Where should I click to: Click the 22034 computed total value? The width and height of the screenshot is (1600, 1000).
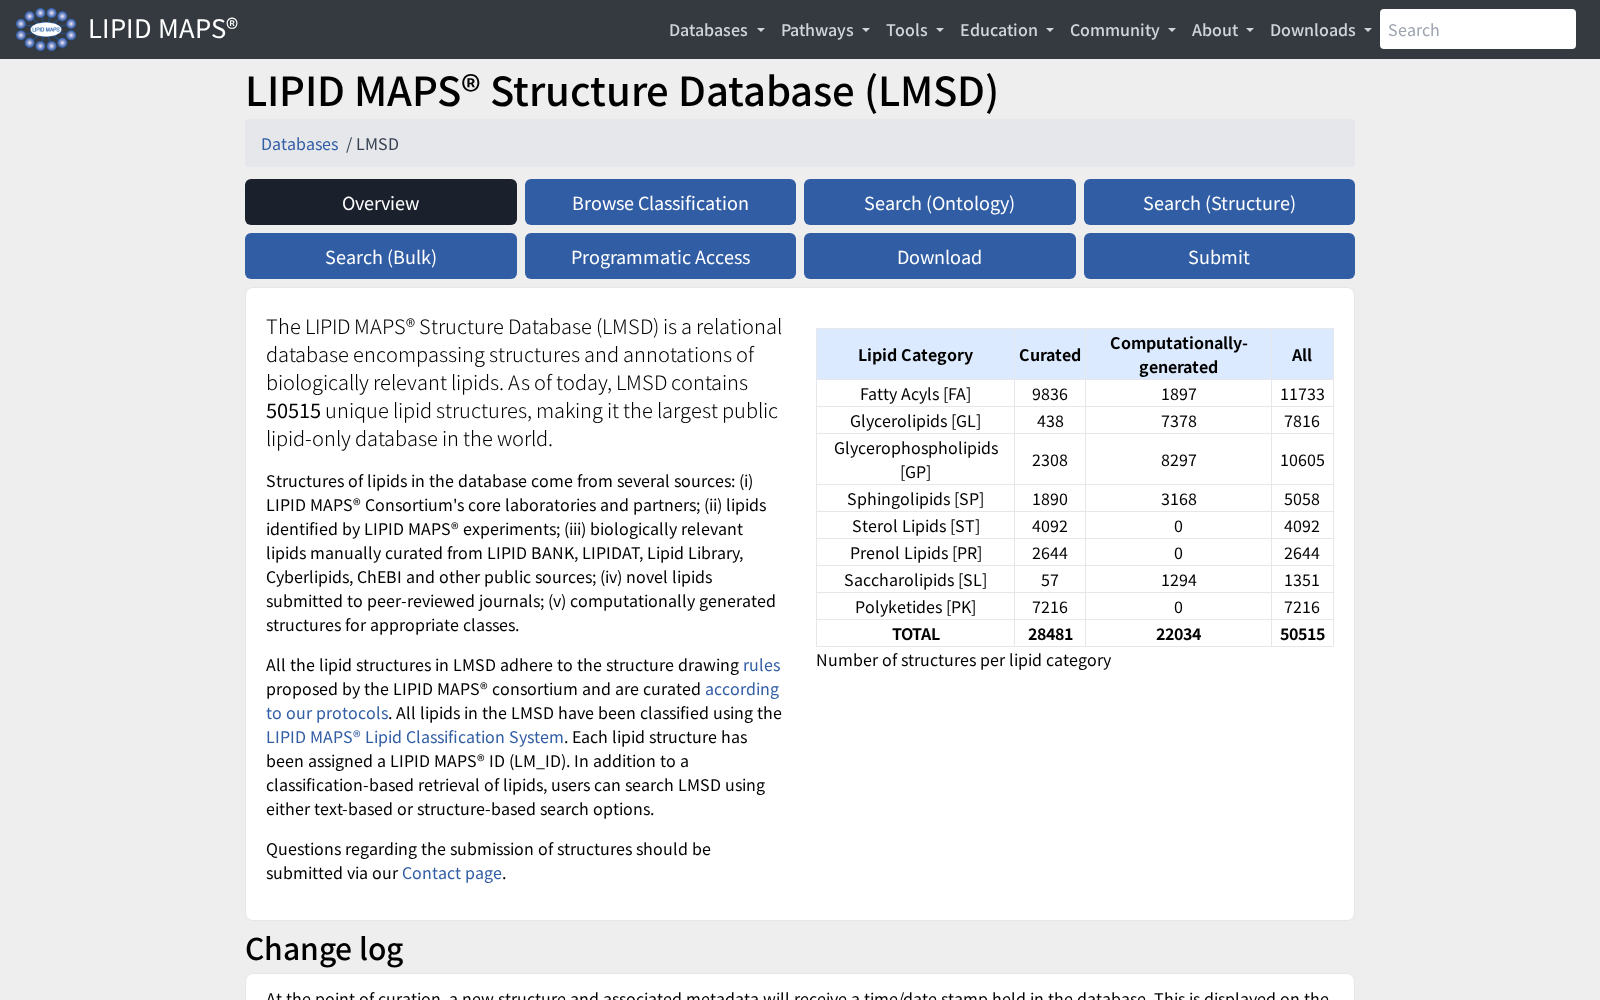1178,634
